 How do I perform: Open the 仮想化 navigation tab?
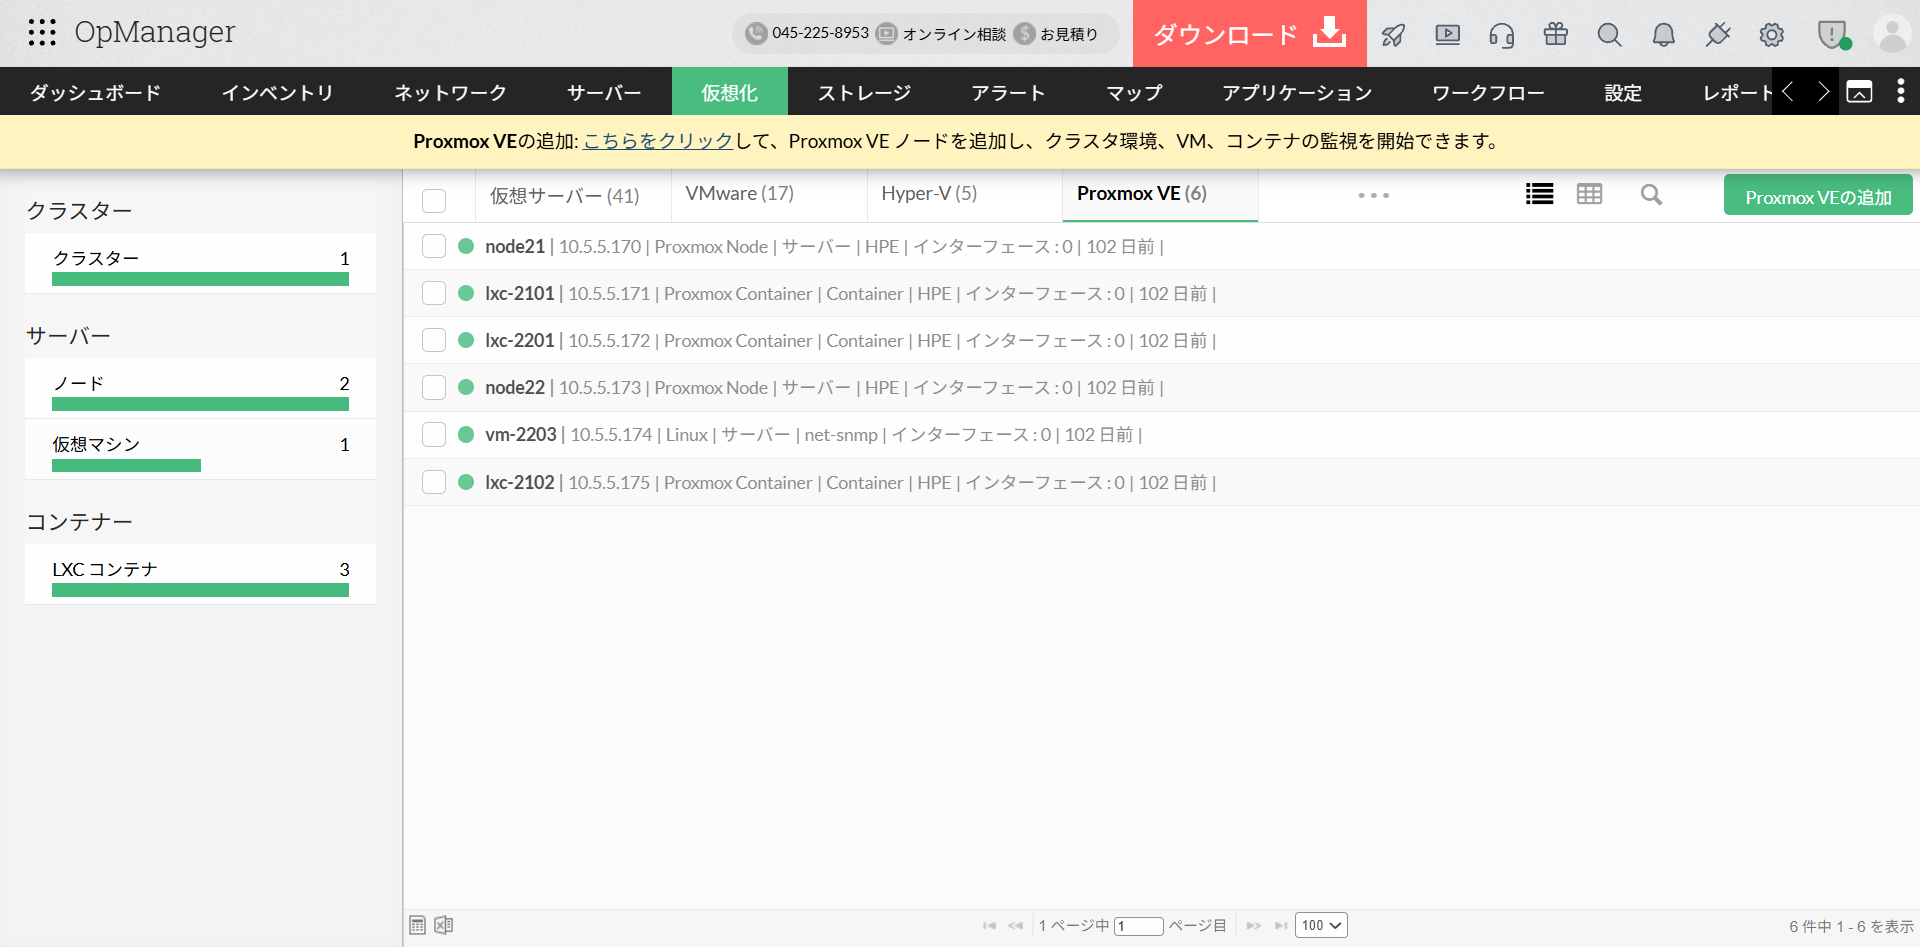click(x=729, y=92)
